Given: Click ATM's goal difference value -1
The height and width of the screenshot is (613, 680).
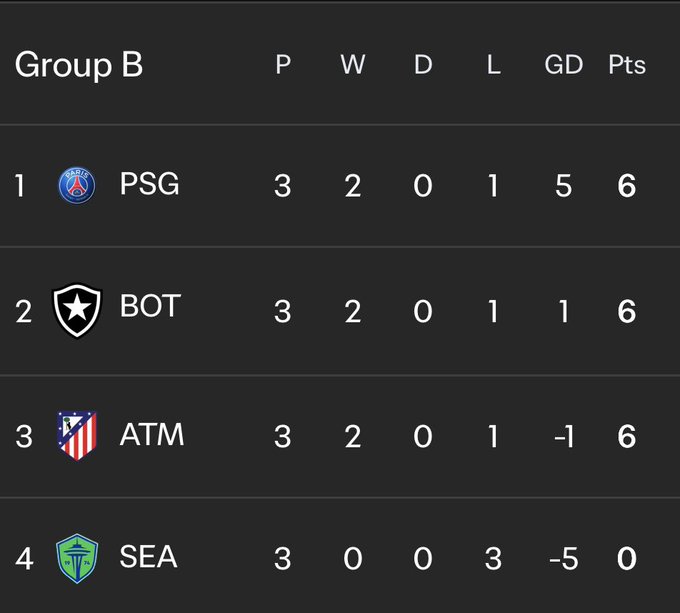Looking at the screenshot, I should 564,436.
